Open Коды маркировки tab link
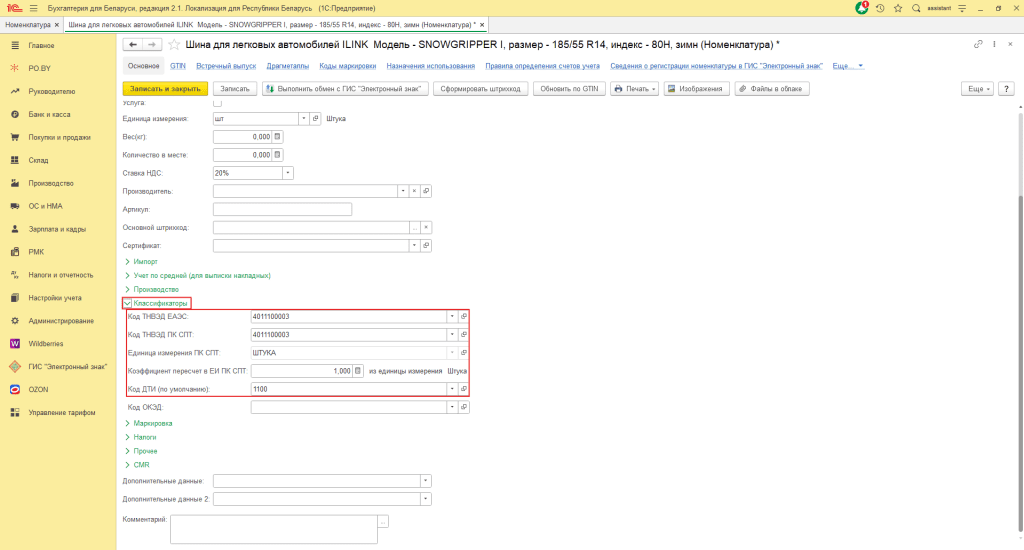Image resolution: width=1024 pixels, height=550 pixels. (347, 66)
